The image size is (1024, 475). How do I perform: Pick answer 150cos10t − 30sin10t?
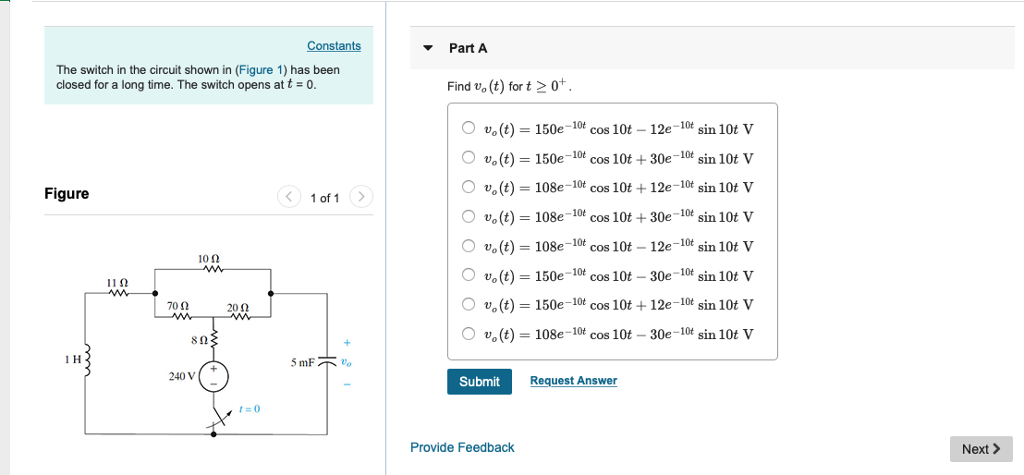[x=468, y=275]
